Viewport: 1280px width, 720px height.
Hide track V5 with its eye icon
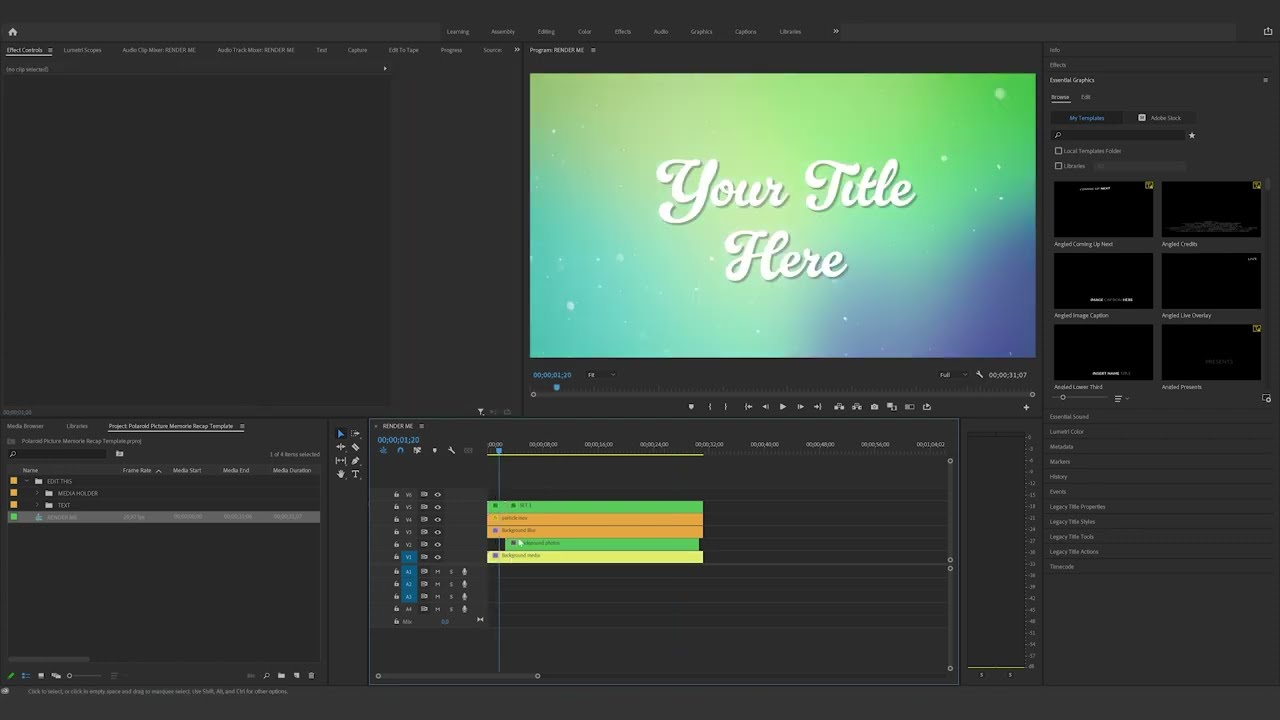click(x=437, y=507)
